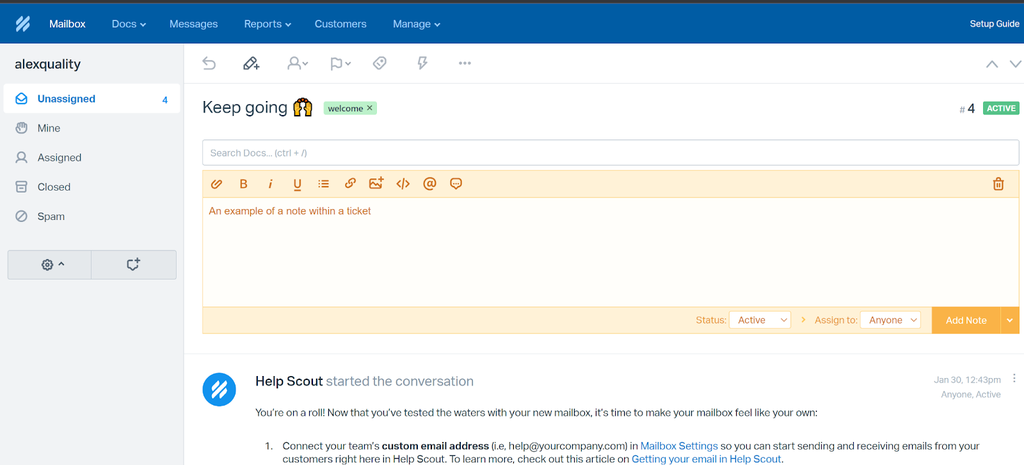The width and height of the screenshot is (1024, 465).
Task: Insert a bulleted list in note
Action: [x=323, y=184]
